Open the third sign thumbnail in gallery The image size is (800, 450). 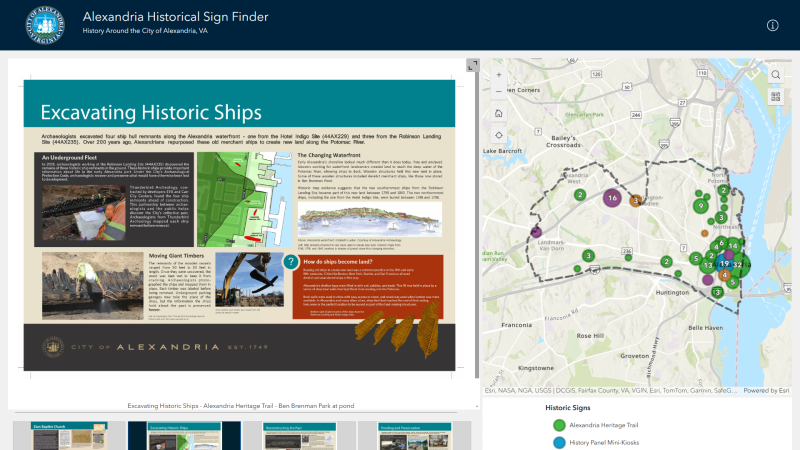tap(299, 436)
